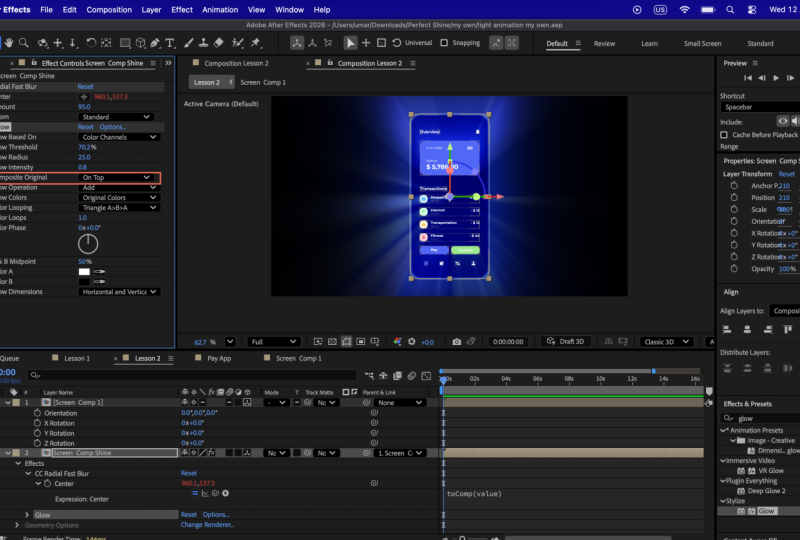Open the Composite Original dropdown

click(116, 178)
